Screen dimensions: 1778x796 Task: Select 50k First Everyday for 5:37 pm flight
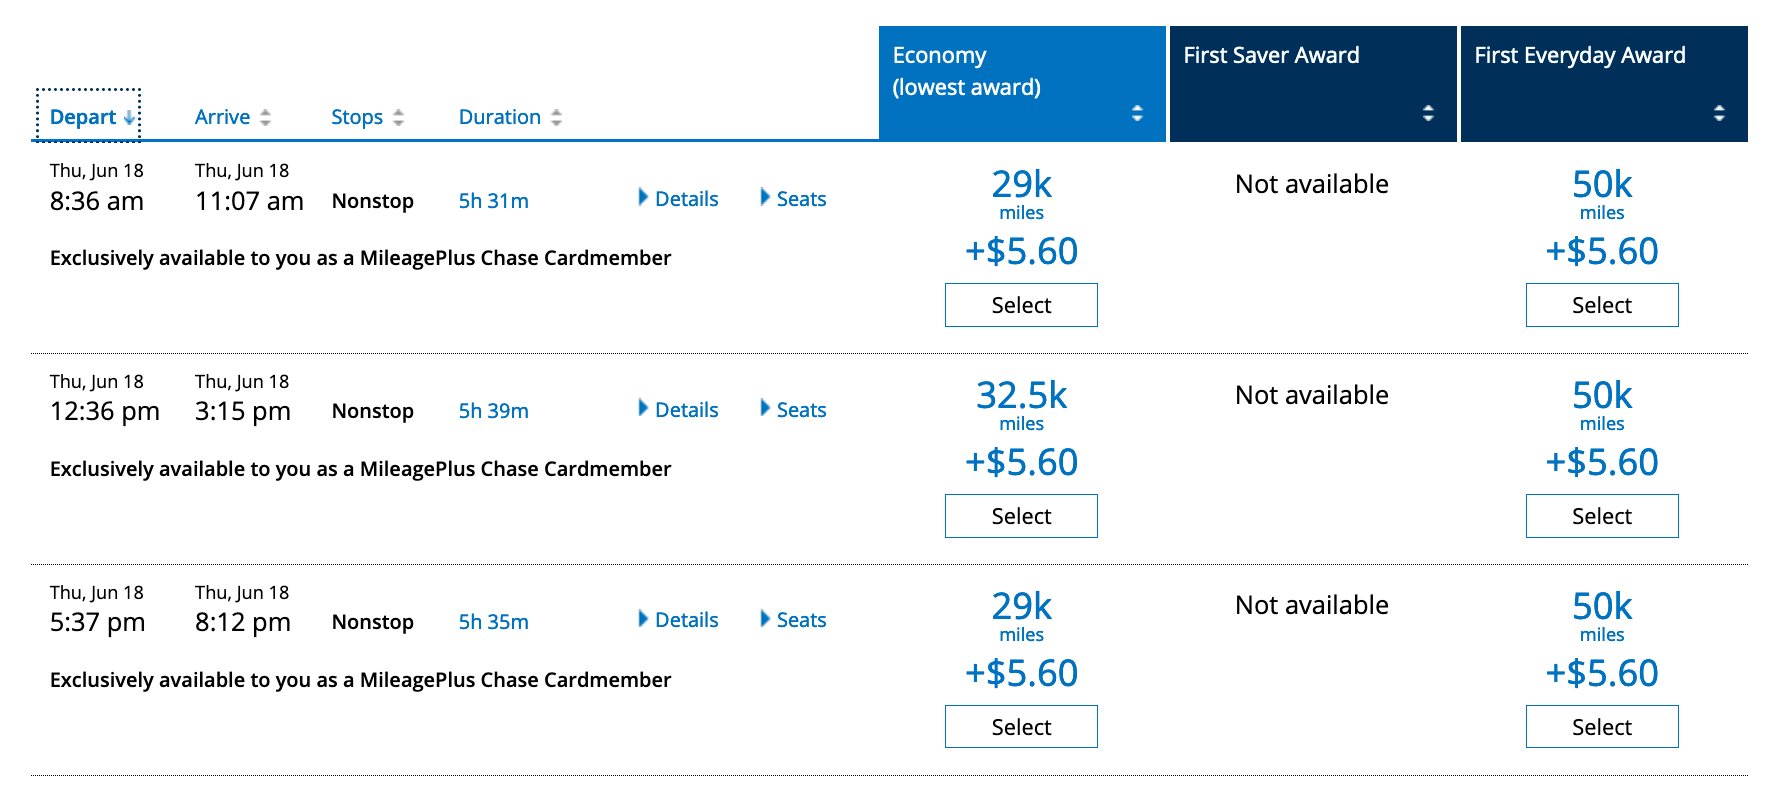pyautogui.click(x=1602, y=727)
